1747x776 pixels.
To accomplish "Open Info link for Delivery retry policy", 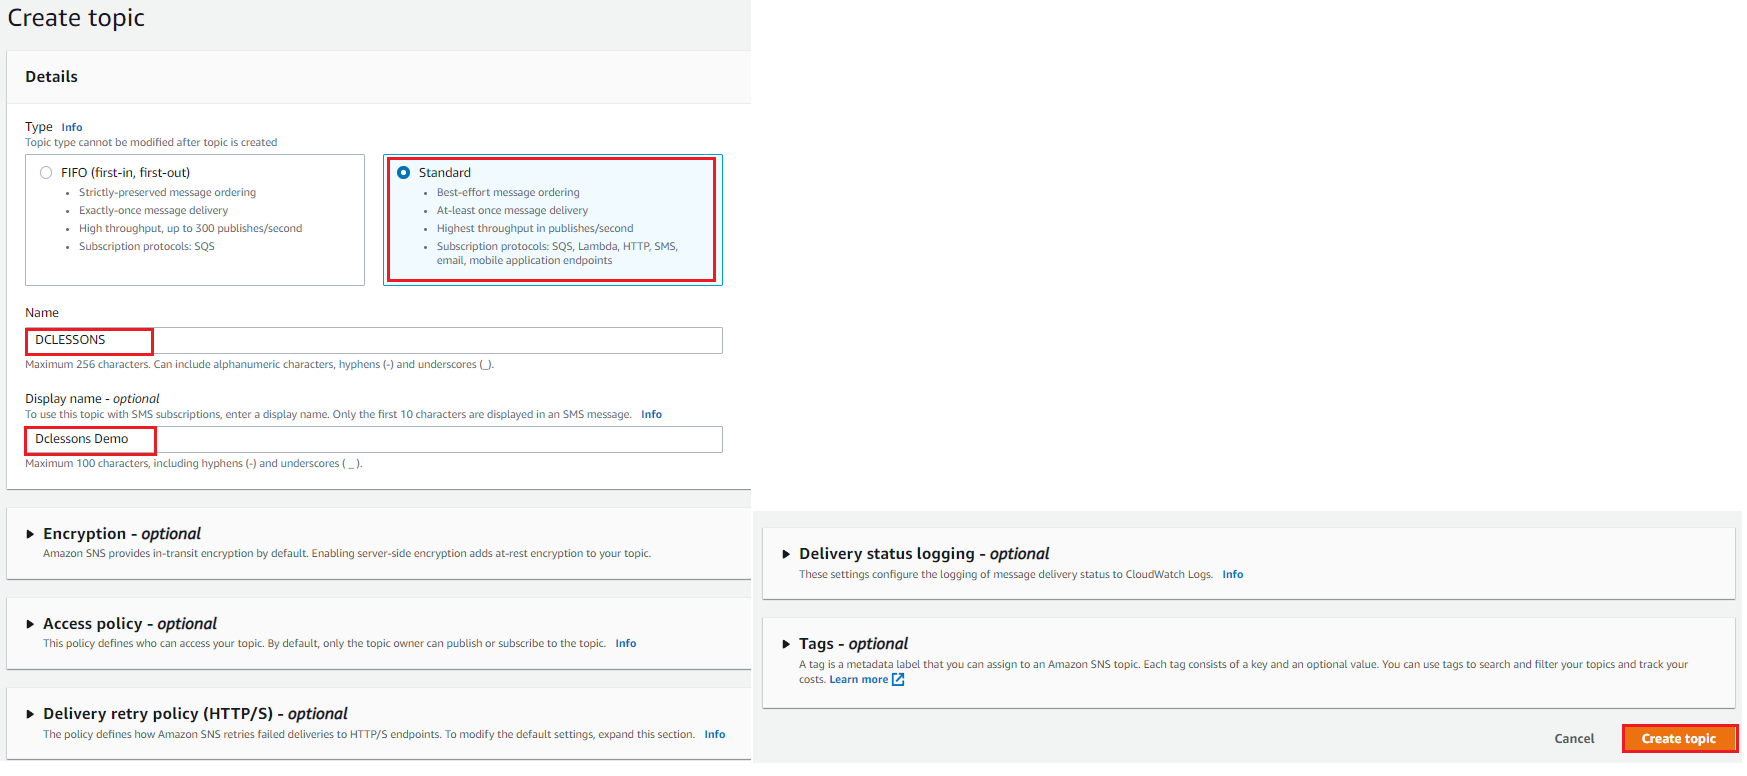I will point(714,735).
